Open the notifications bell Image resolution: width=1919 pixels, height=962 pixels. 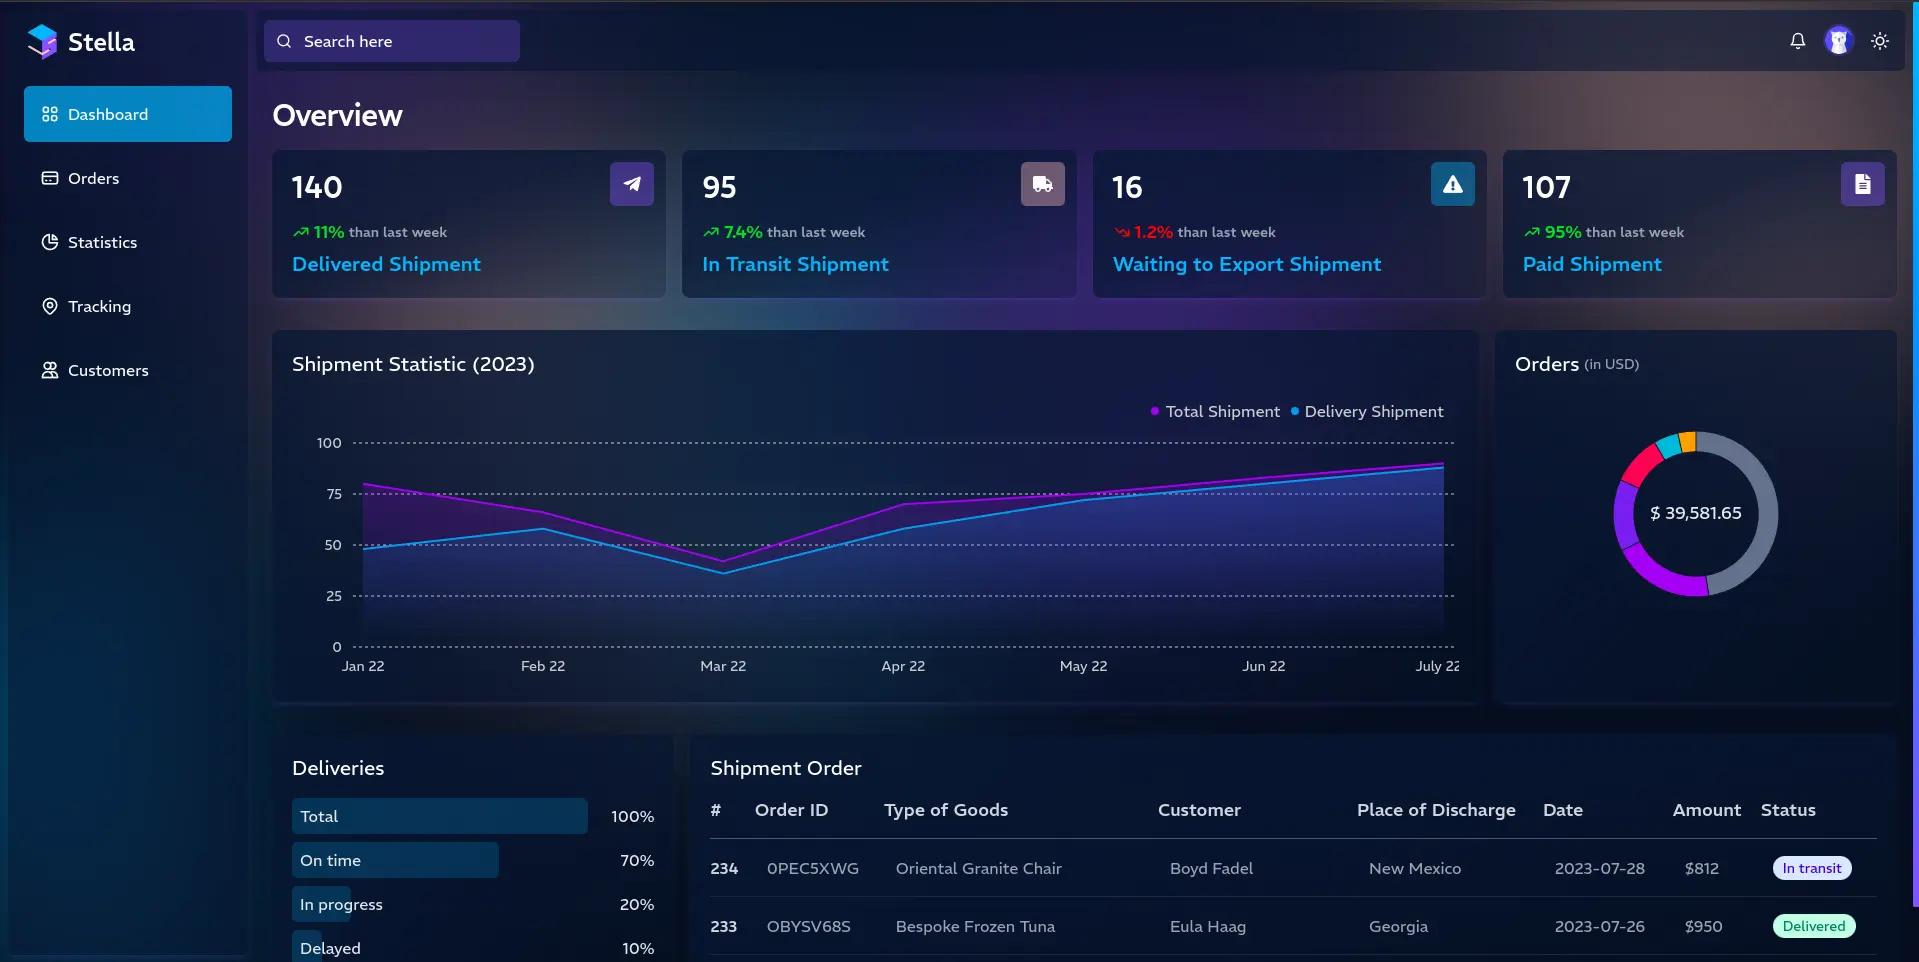1797,41
